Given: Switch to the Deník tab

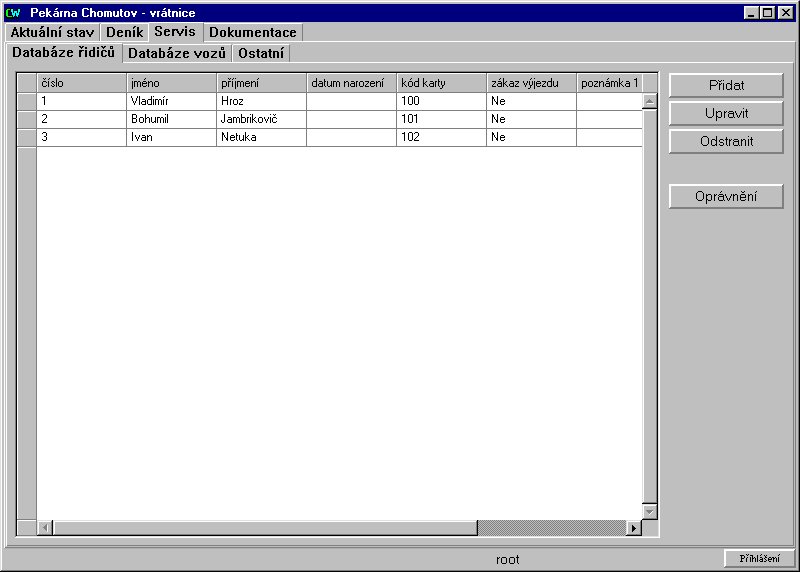Looking at the screenshot, I should [x=125, y=32].
